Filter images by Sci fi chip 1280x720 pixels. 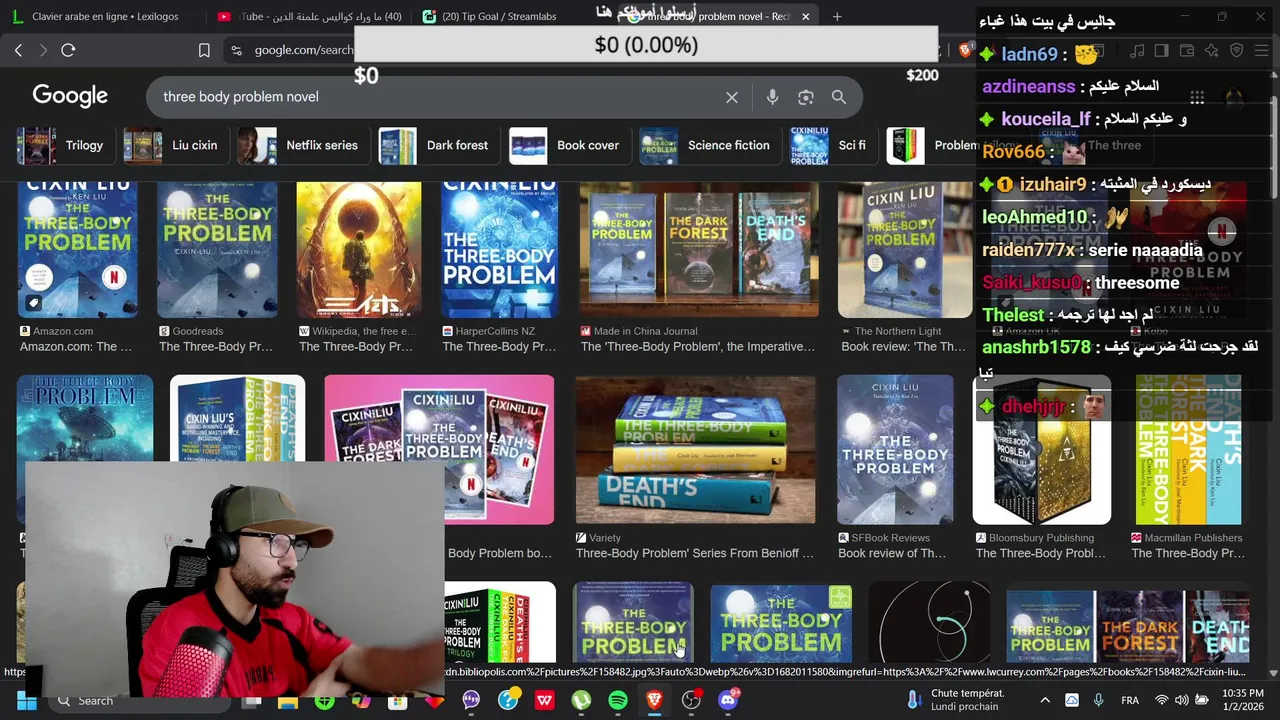pyautogui.click(x=832, y=146)
